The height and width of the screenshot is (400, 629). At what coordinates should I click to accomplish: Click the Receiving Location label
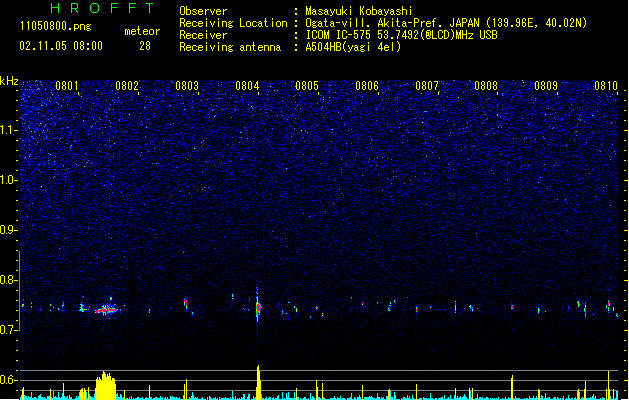click(x=233, y=23)
